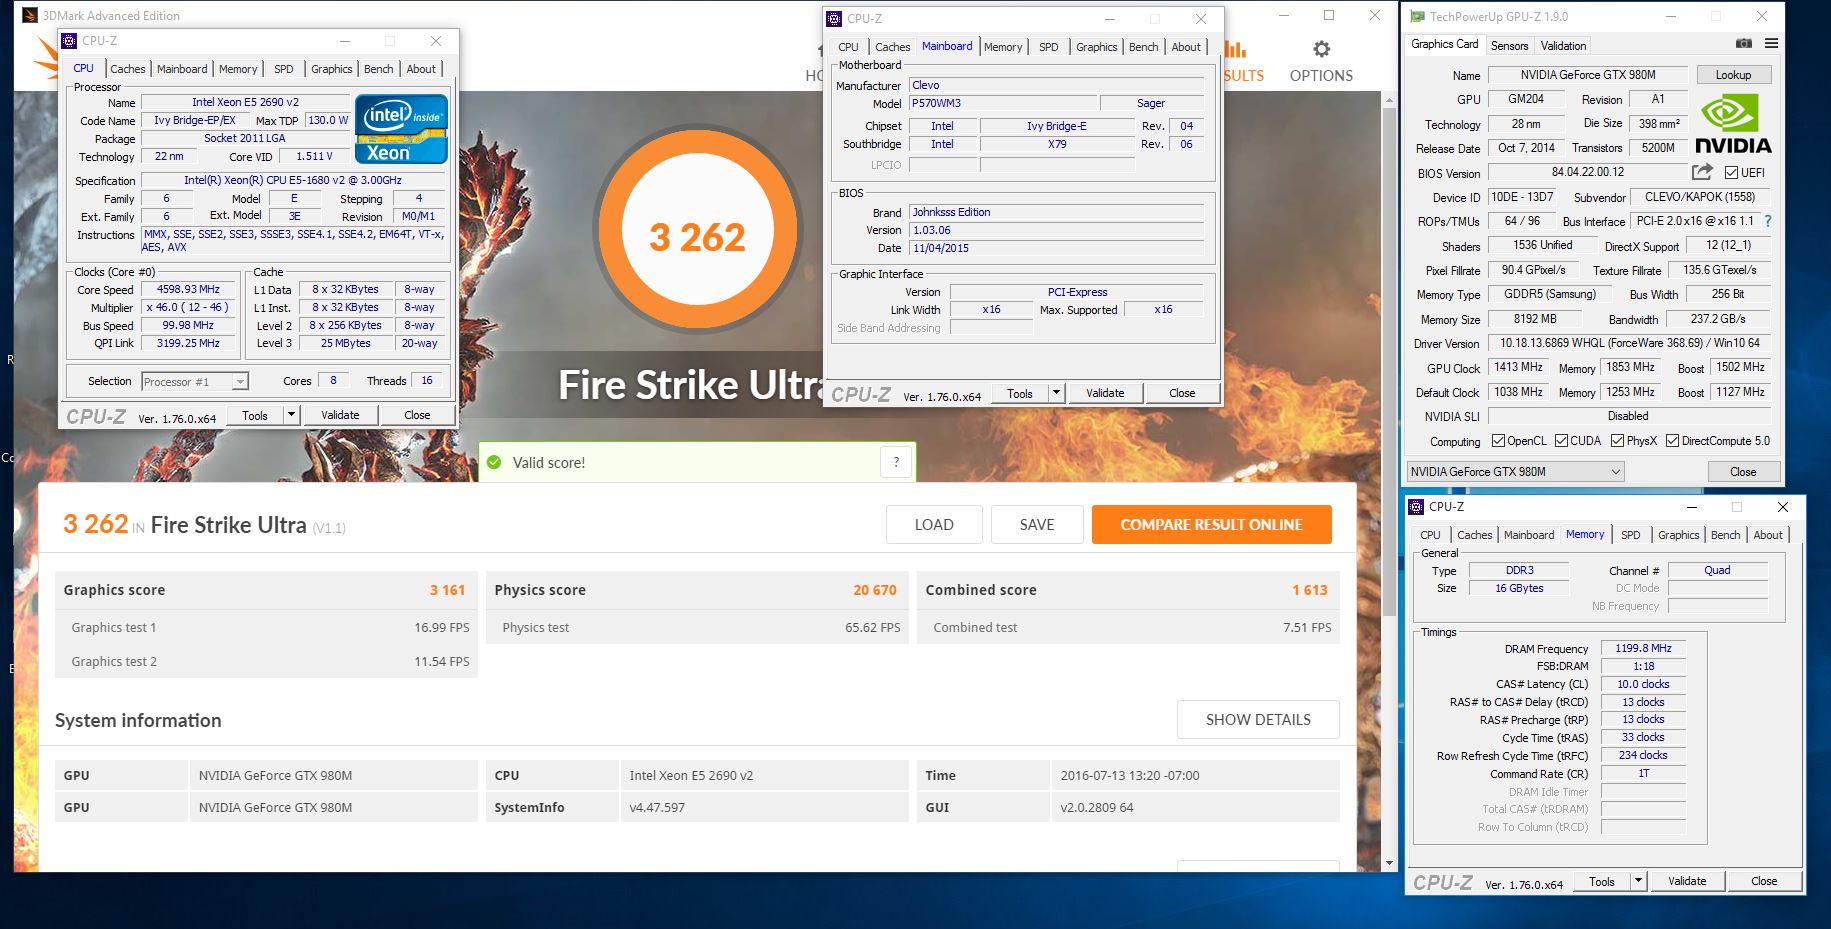
Task: Click the green Valid score checkmark icon
Action: click(x=493, y=462)
